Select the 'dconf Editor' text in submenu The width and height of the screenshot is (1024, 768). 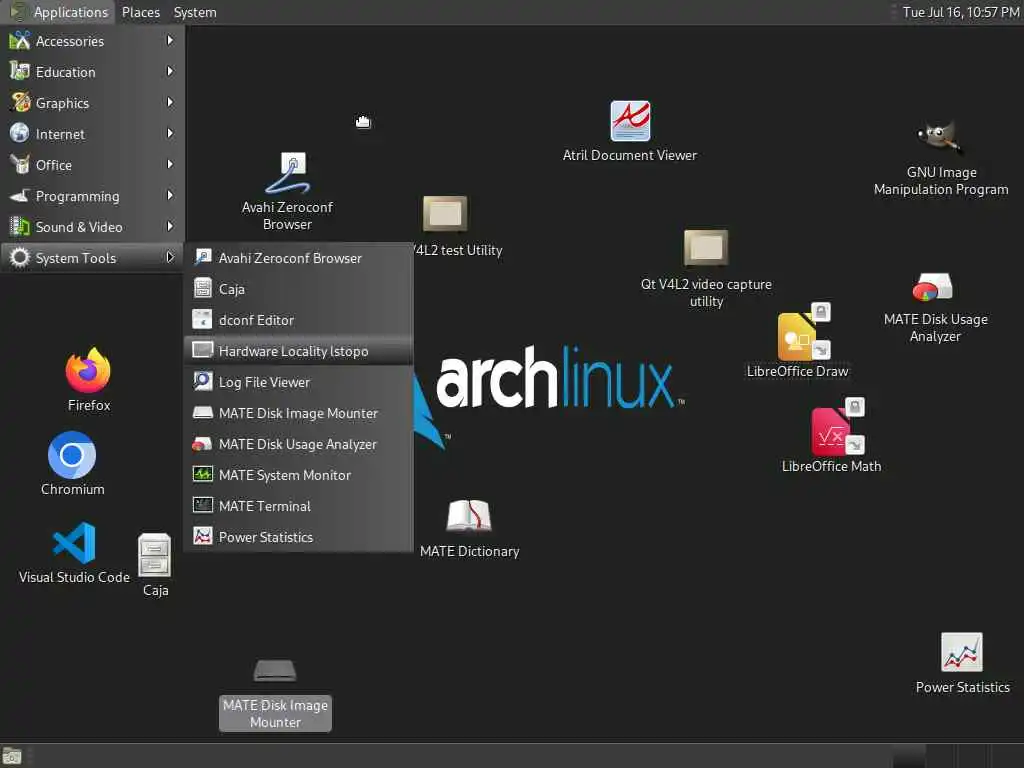coord(256,320)
